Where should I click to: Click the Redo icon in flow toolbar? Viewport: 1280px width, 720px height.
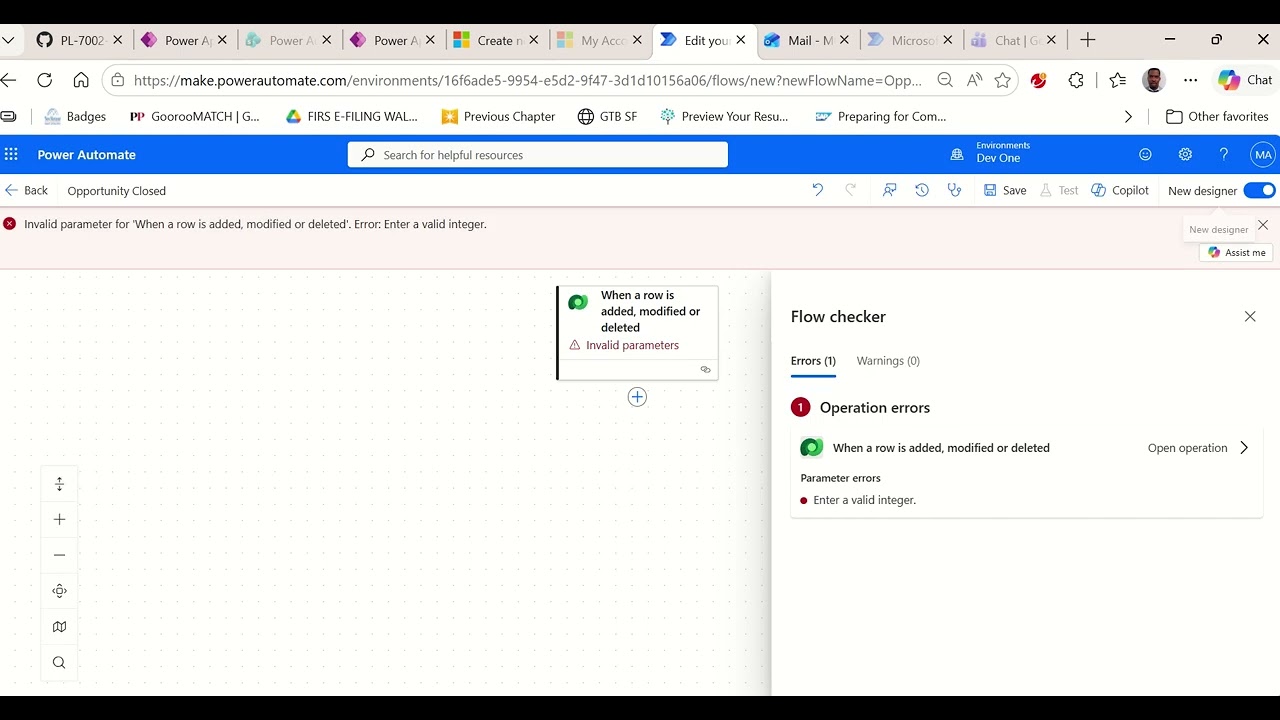click(x=851, y=190)
